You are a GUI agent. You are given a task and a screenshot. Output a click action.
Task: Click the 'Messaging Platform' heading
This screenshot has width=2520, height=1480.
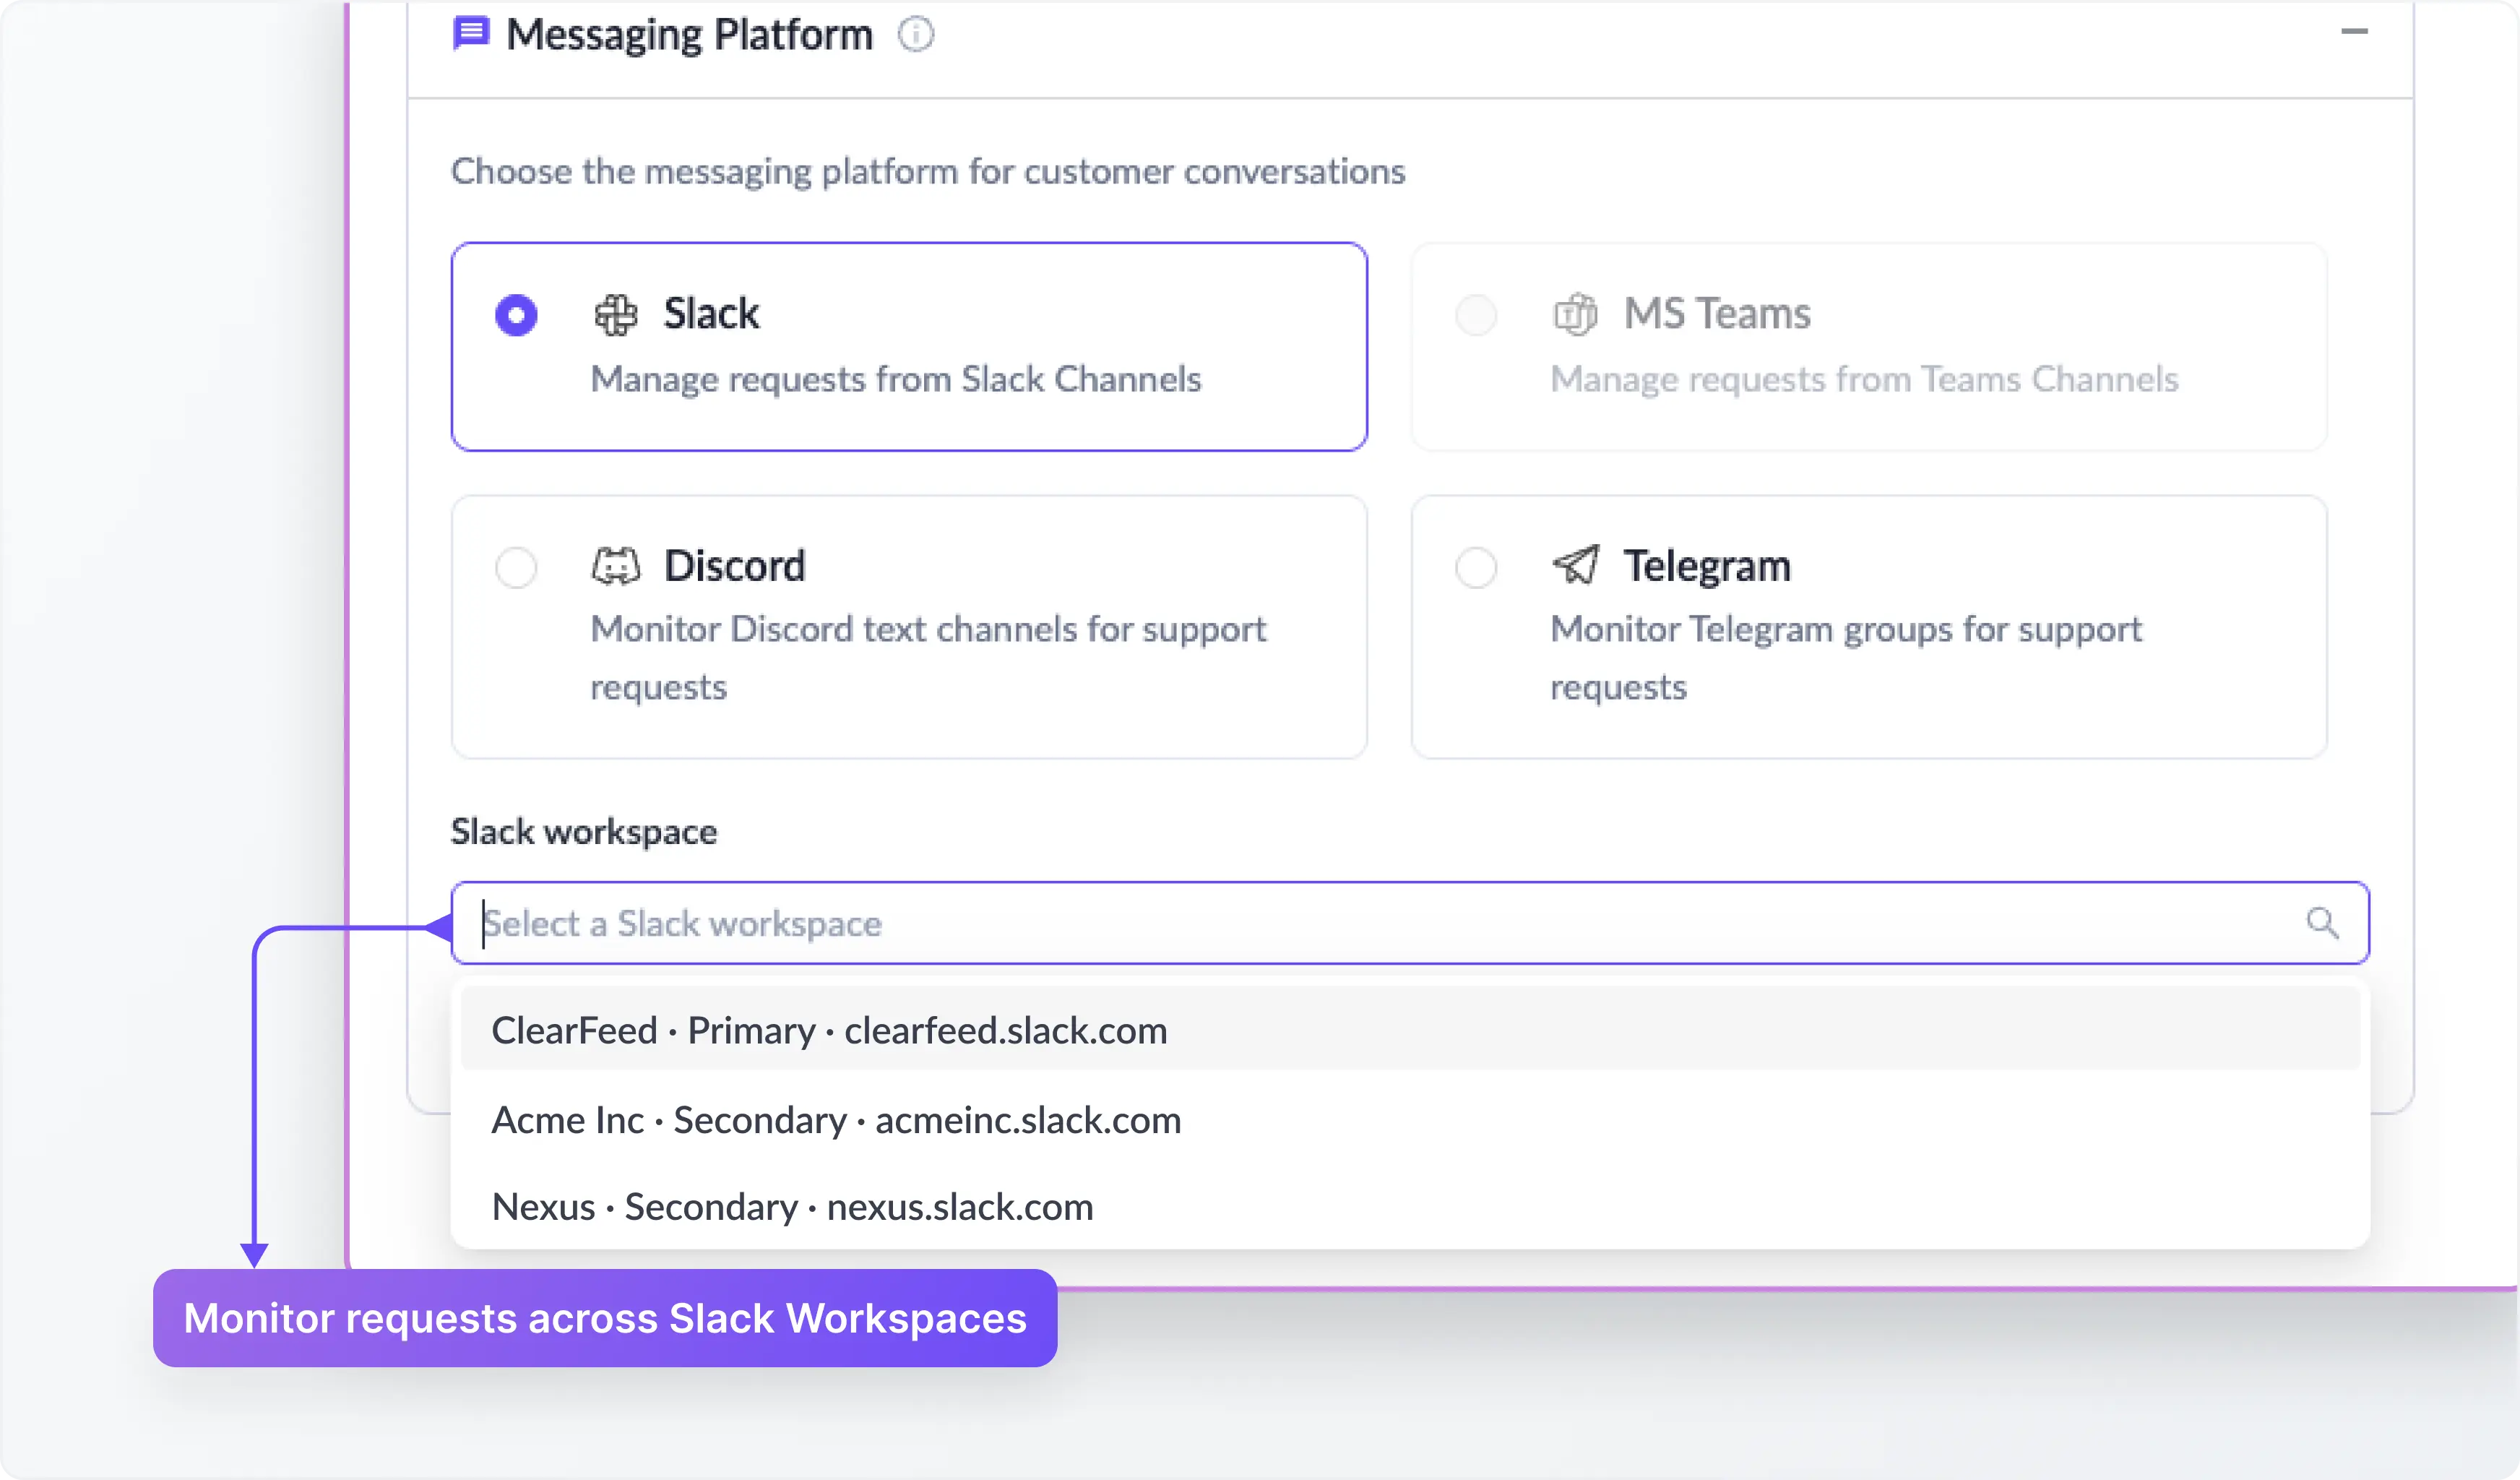[x=689, y=35]
